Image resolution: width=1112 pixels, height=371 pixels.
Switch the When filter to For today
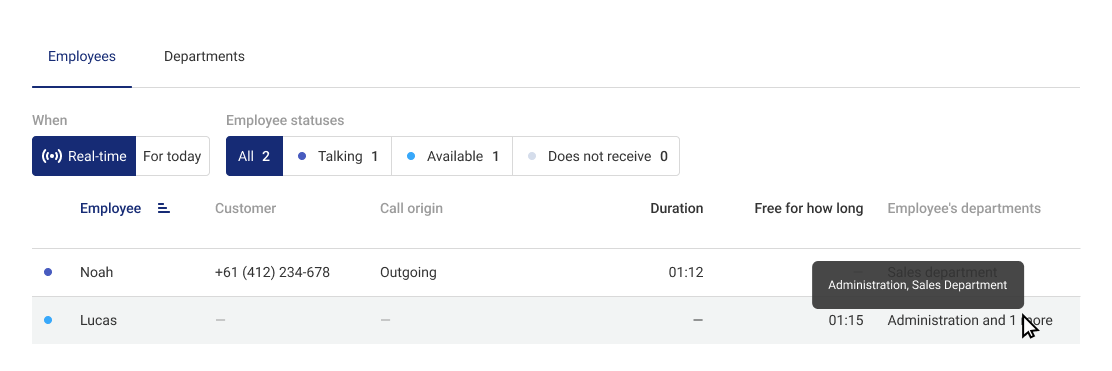tap(172, 156)
